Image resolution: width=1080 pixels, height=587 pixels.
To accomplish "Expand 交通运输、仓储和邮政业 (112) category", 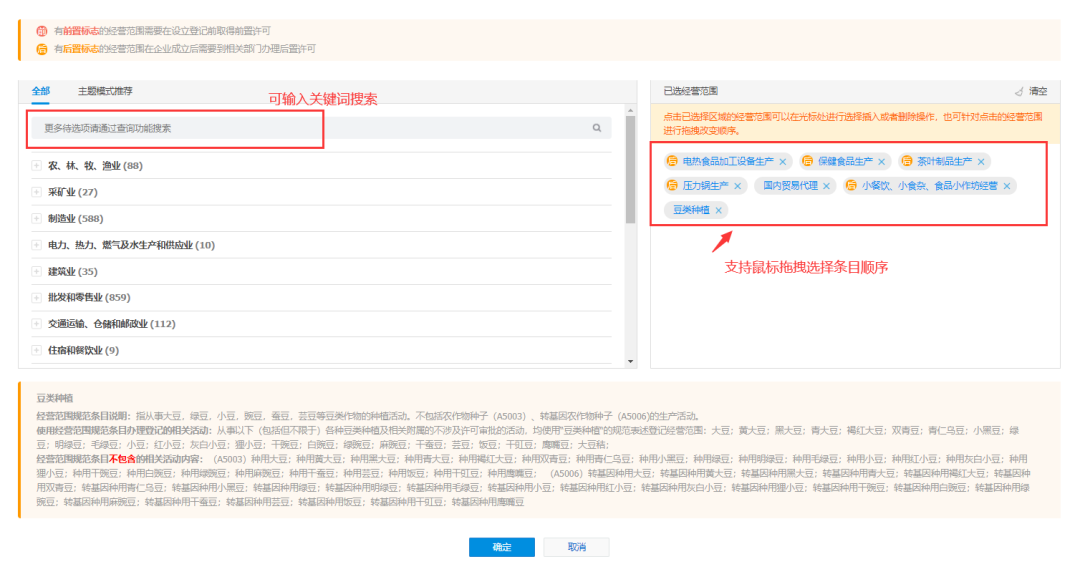I will point(37,324).
